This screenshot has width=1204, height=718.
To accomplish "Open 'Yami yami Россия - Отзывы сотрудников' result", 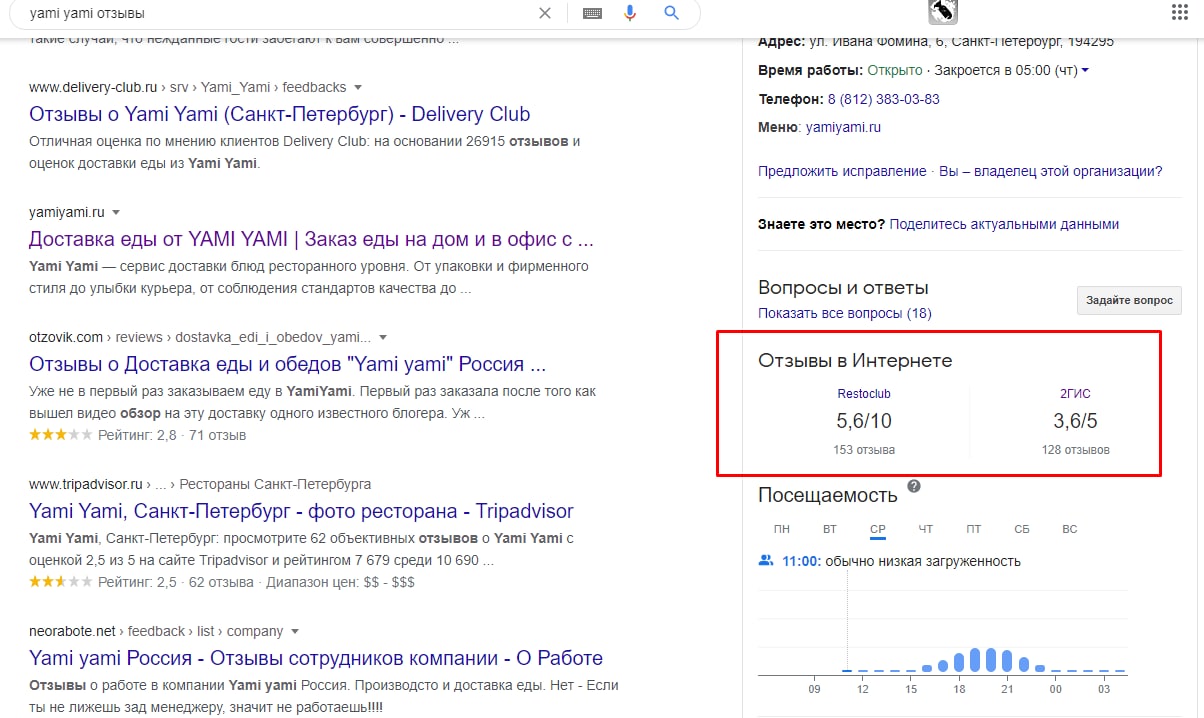I will click(x=316, y=658).
